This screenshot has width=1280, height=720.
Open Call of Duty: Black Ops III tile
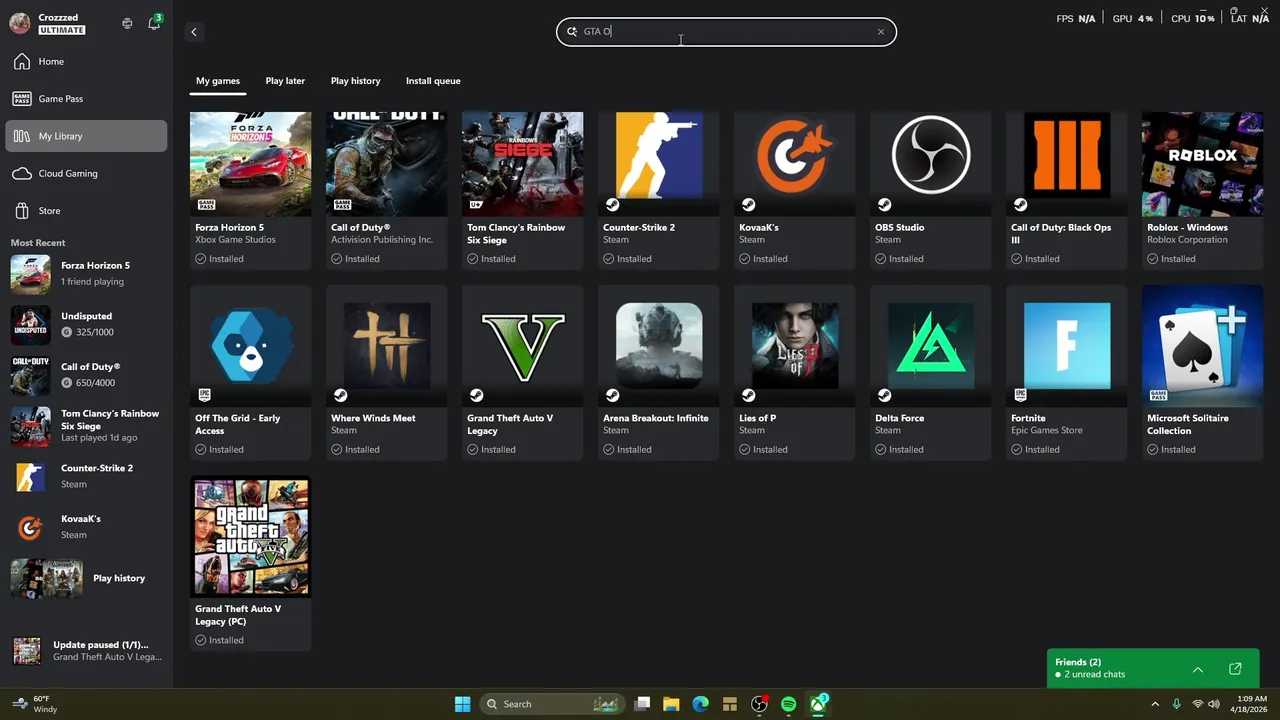pyautogui.click(x=1066, y=190)
